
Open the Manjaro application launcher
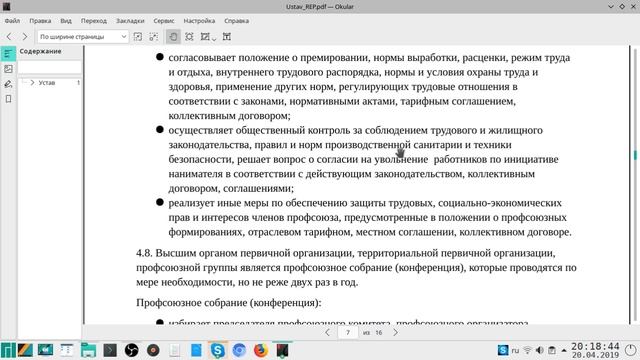(8, 350)
